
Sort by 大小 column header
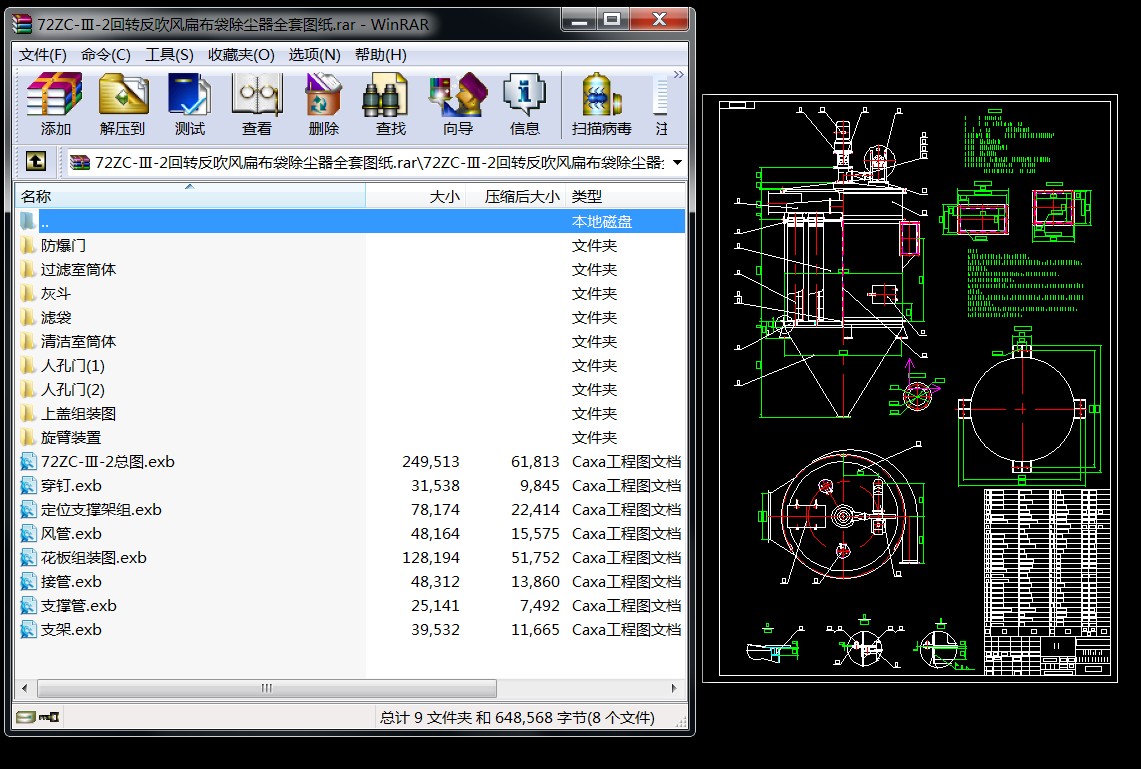point(415,197)
